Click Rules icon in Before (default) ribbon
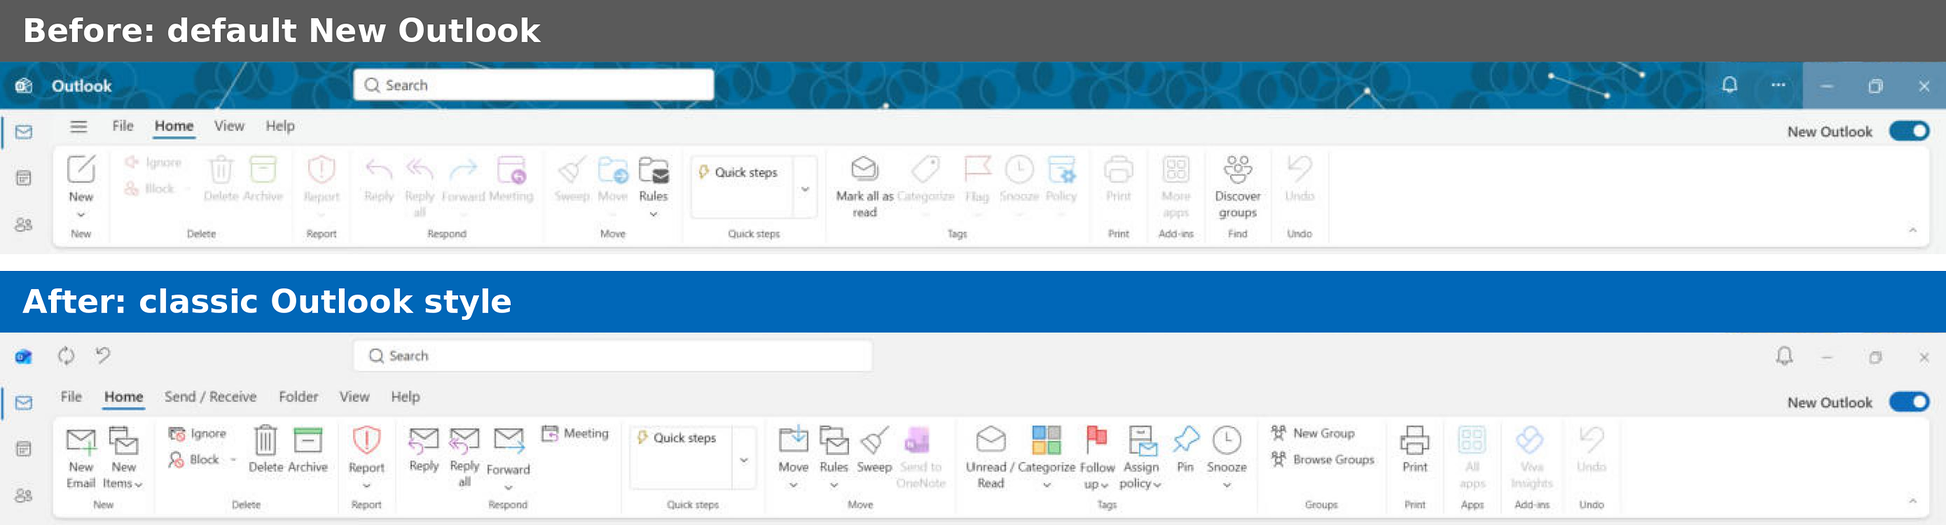Screen dimensions: 1946x525 pyautogui.click(x=653, y=171)
